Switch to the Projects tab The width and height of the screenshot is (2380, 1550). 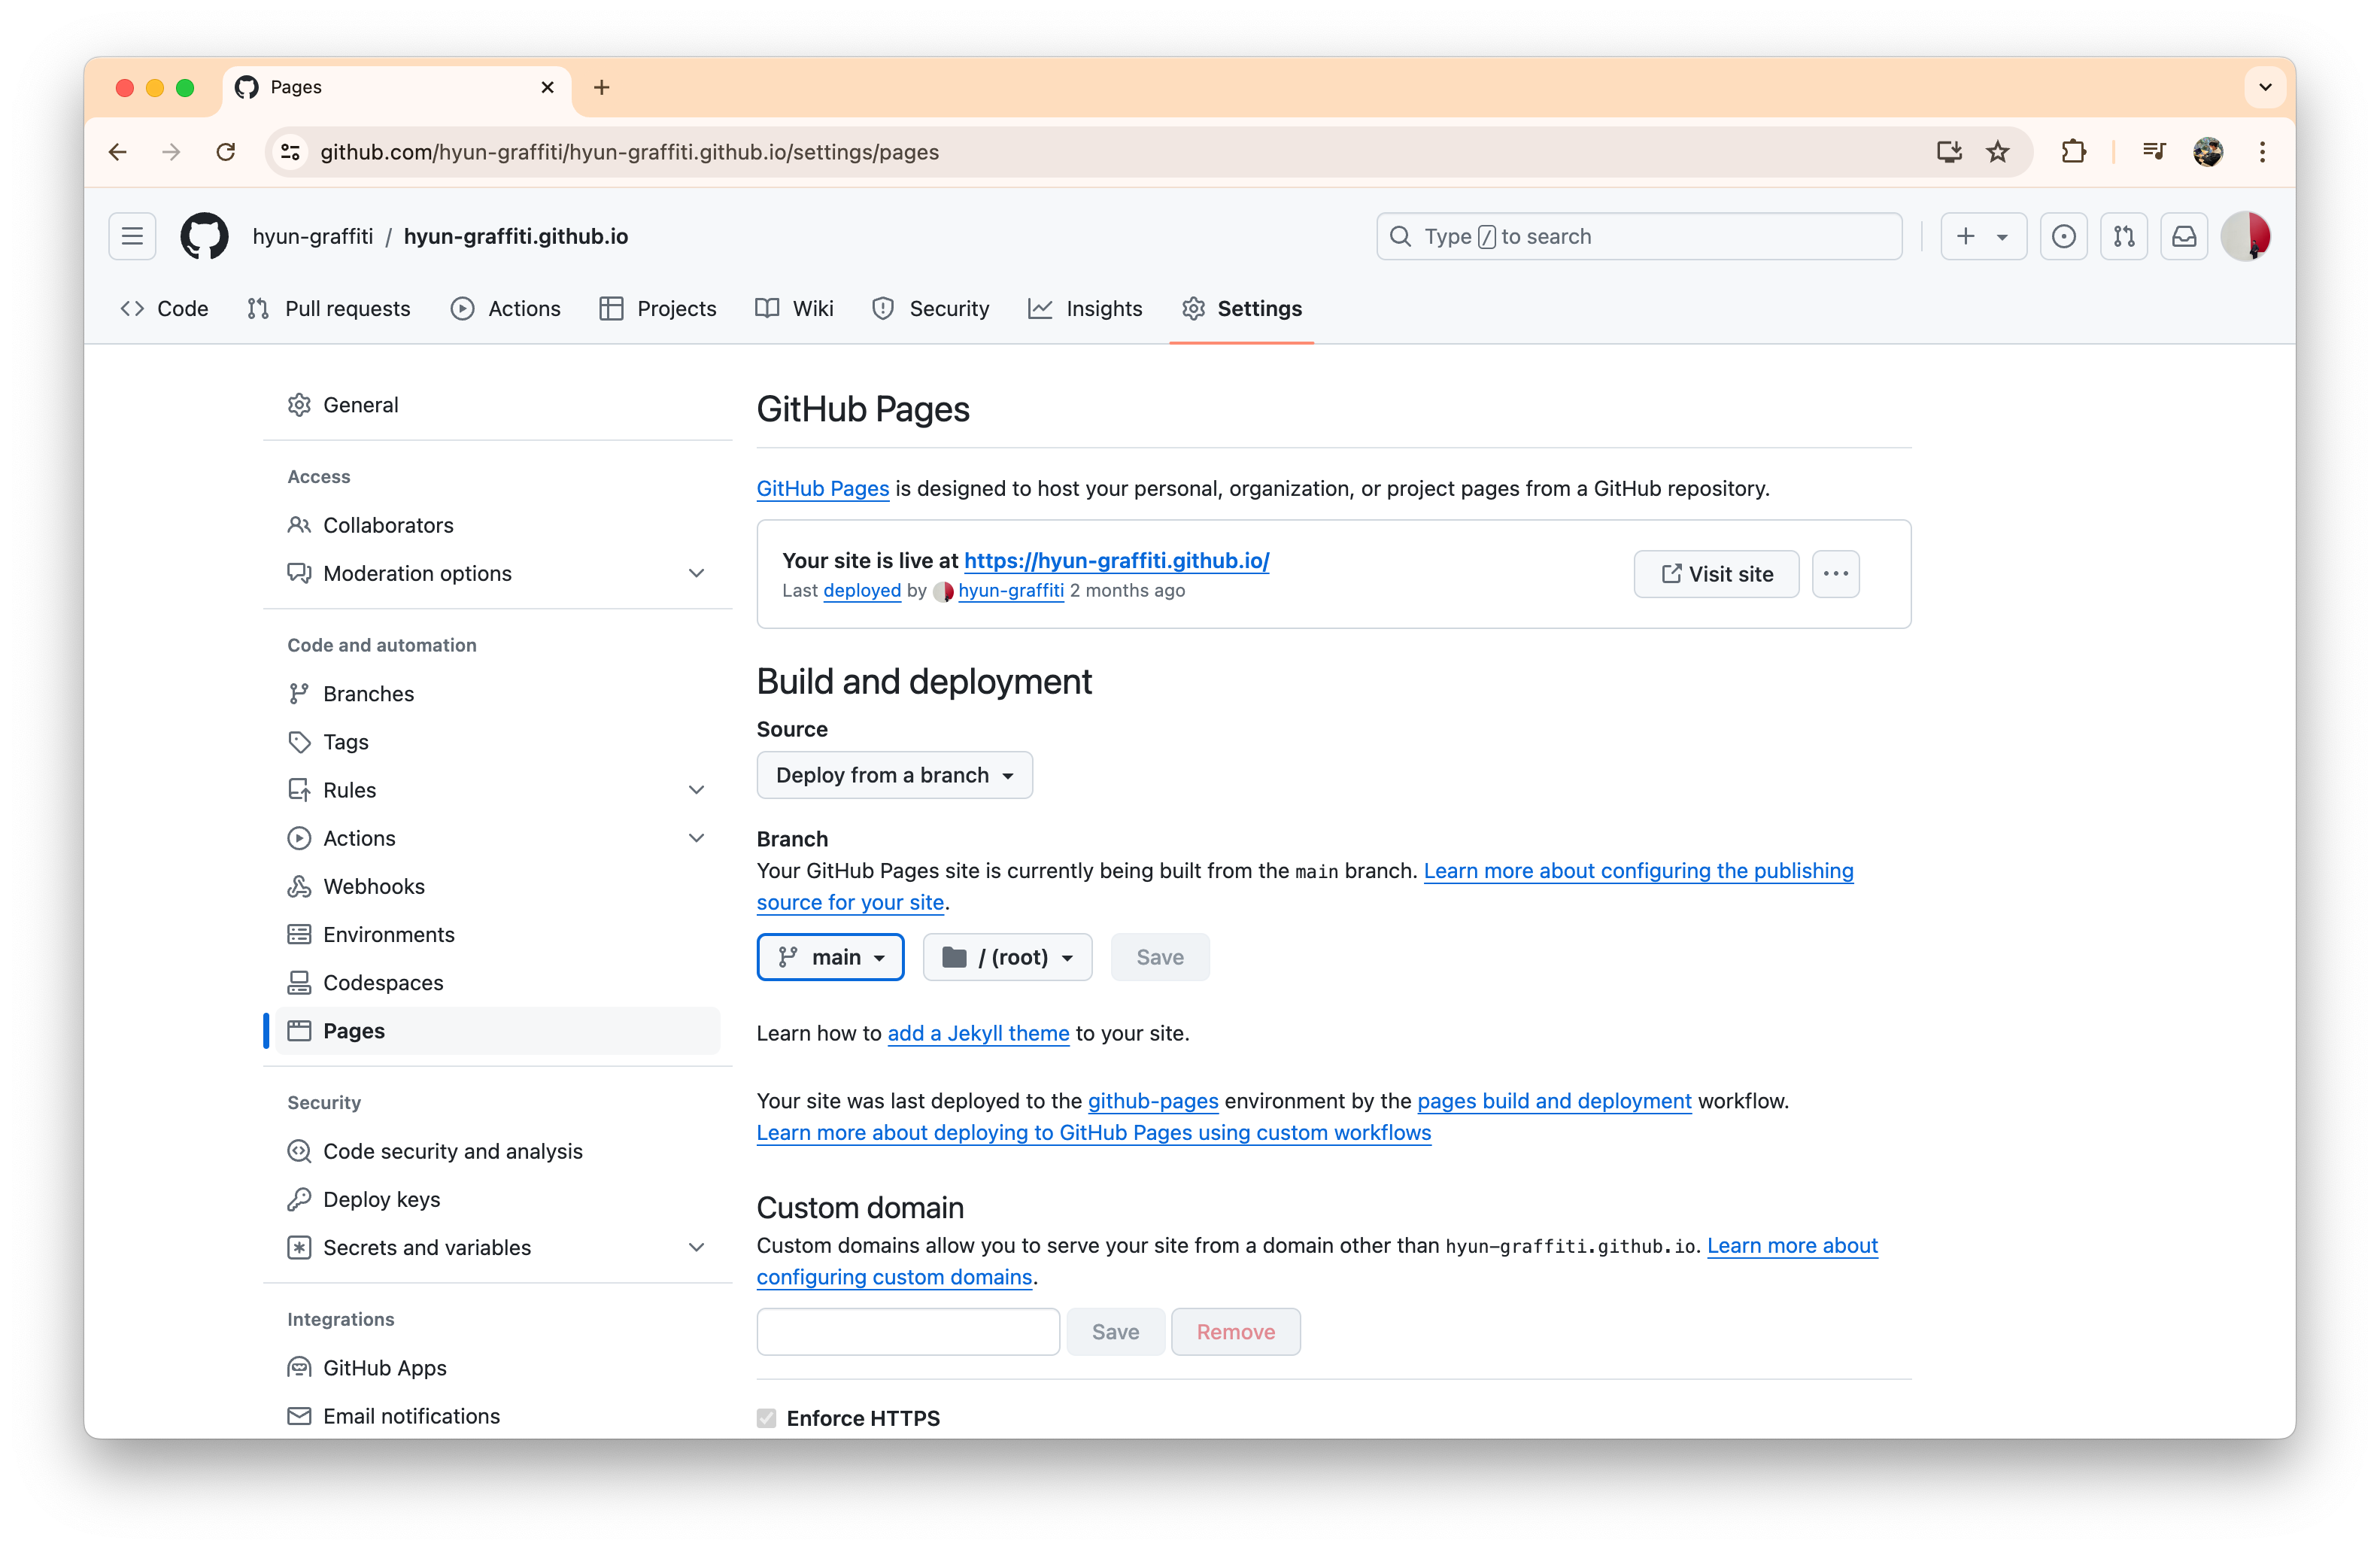click(657, 308)
